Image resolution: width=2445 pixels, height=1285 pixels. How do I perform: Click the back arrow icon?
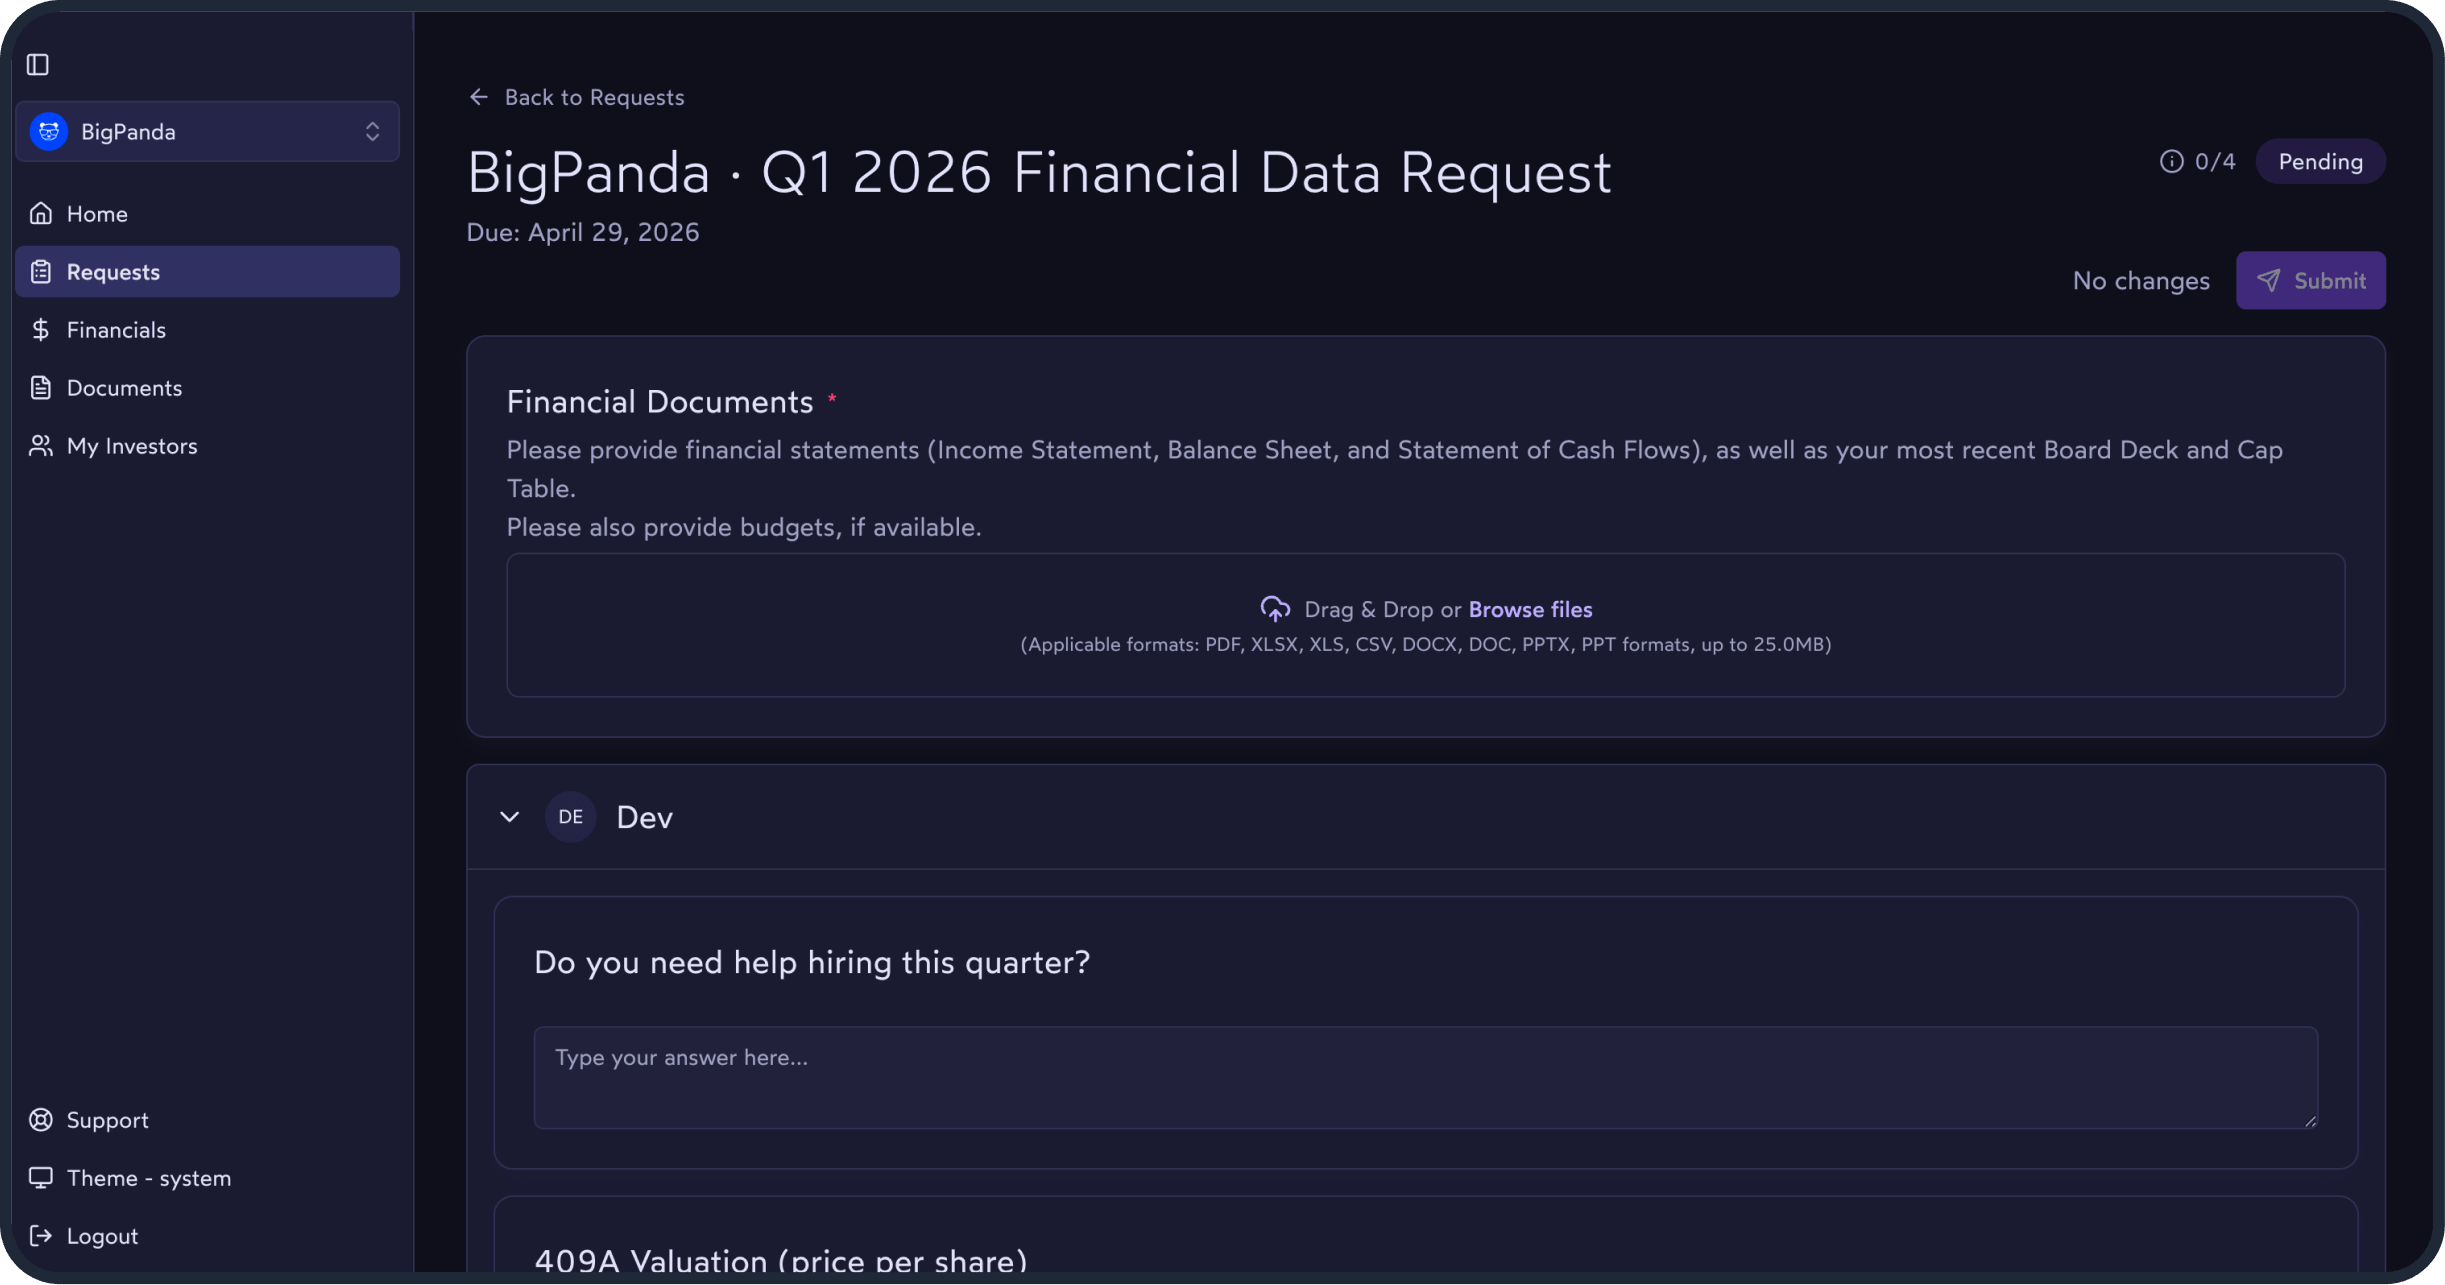point(479,97)
